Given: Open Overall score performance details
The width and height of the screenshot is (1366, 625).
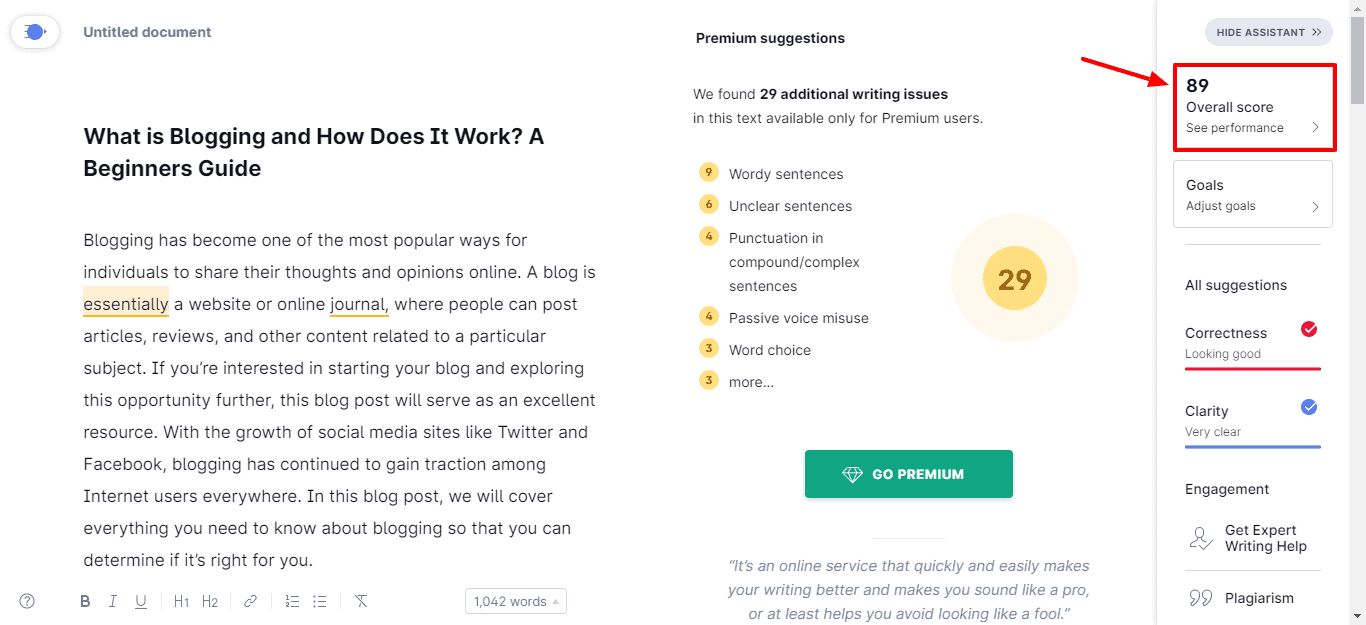Looking at the screenshot, I should [x=1253, y=107].
